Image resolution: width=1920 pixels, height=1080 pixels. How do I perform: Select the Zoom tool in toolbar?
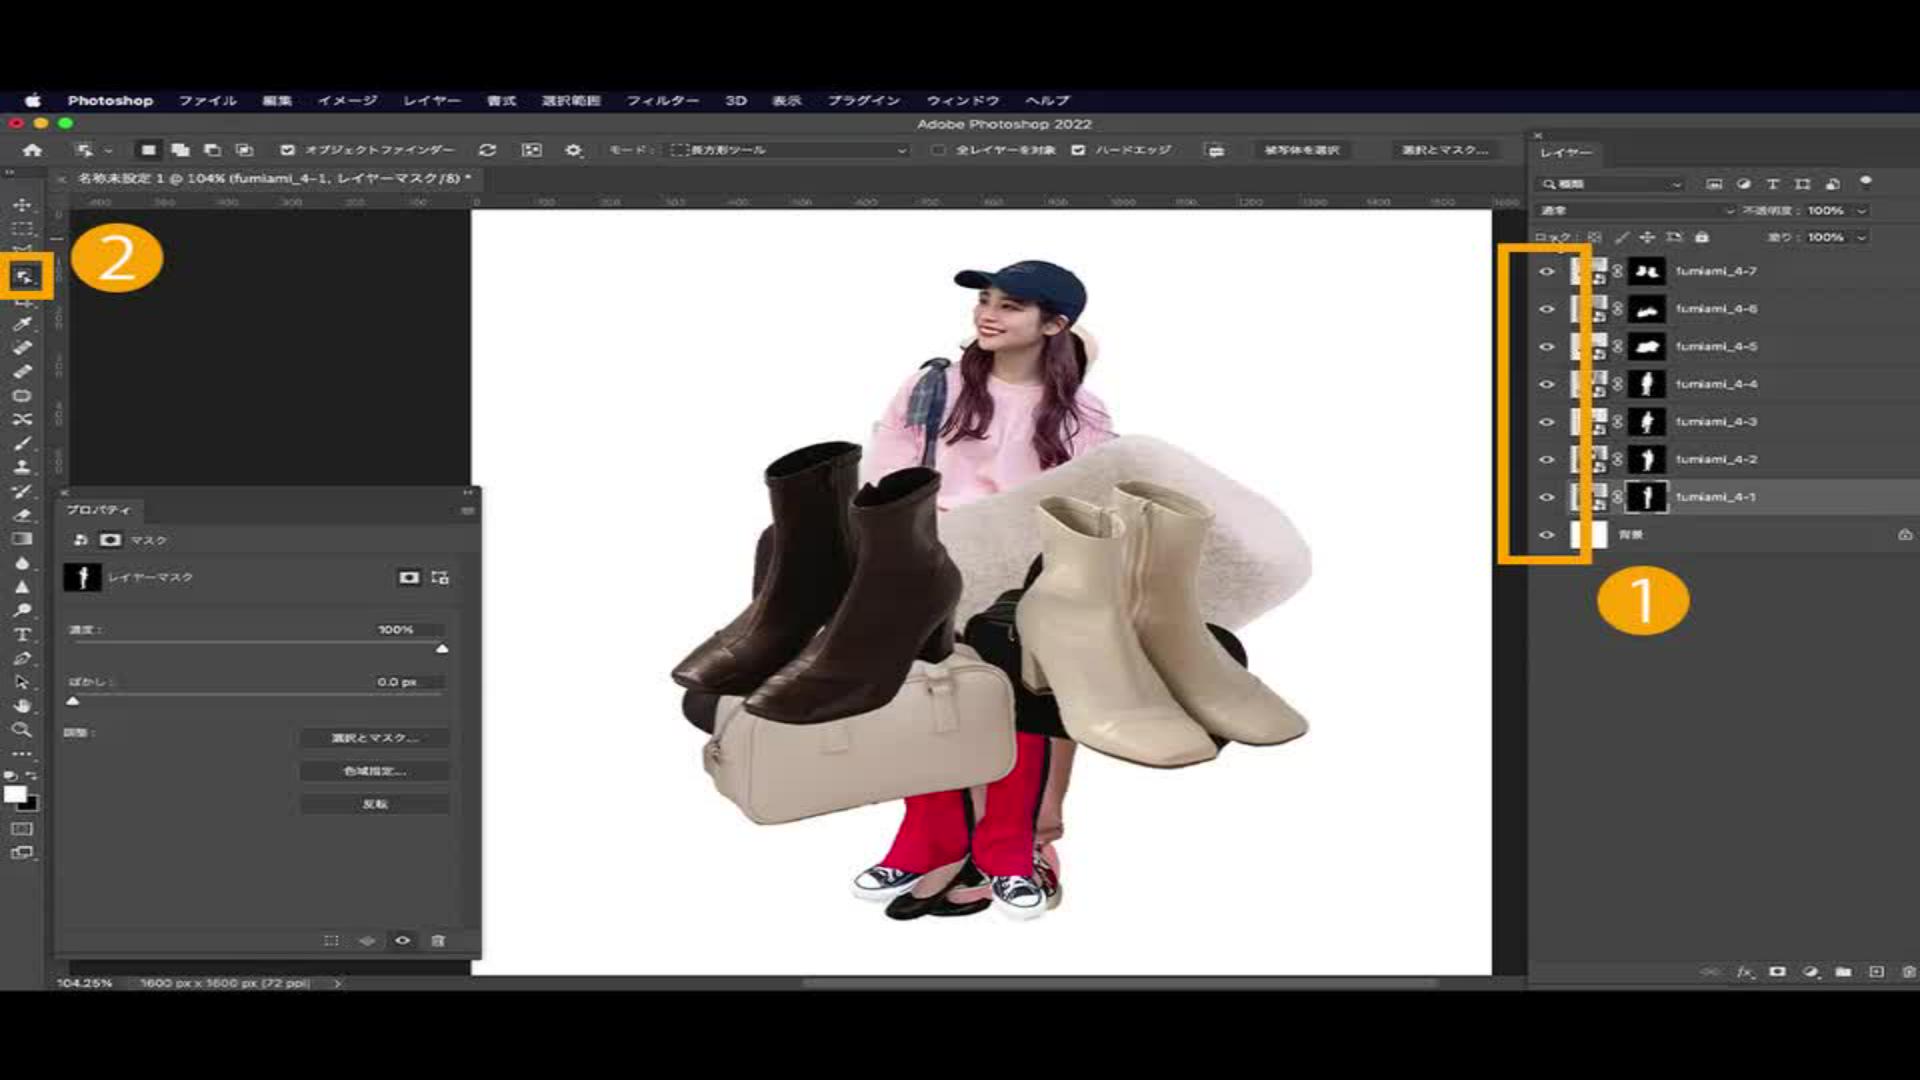(x=22, y=730)
